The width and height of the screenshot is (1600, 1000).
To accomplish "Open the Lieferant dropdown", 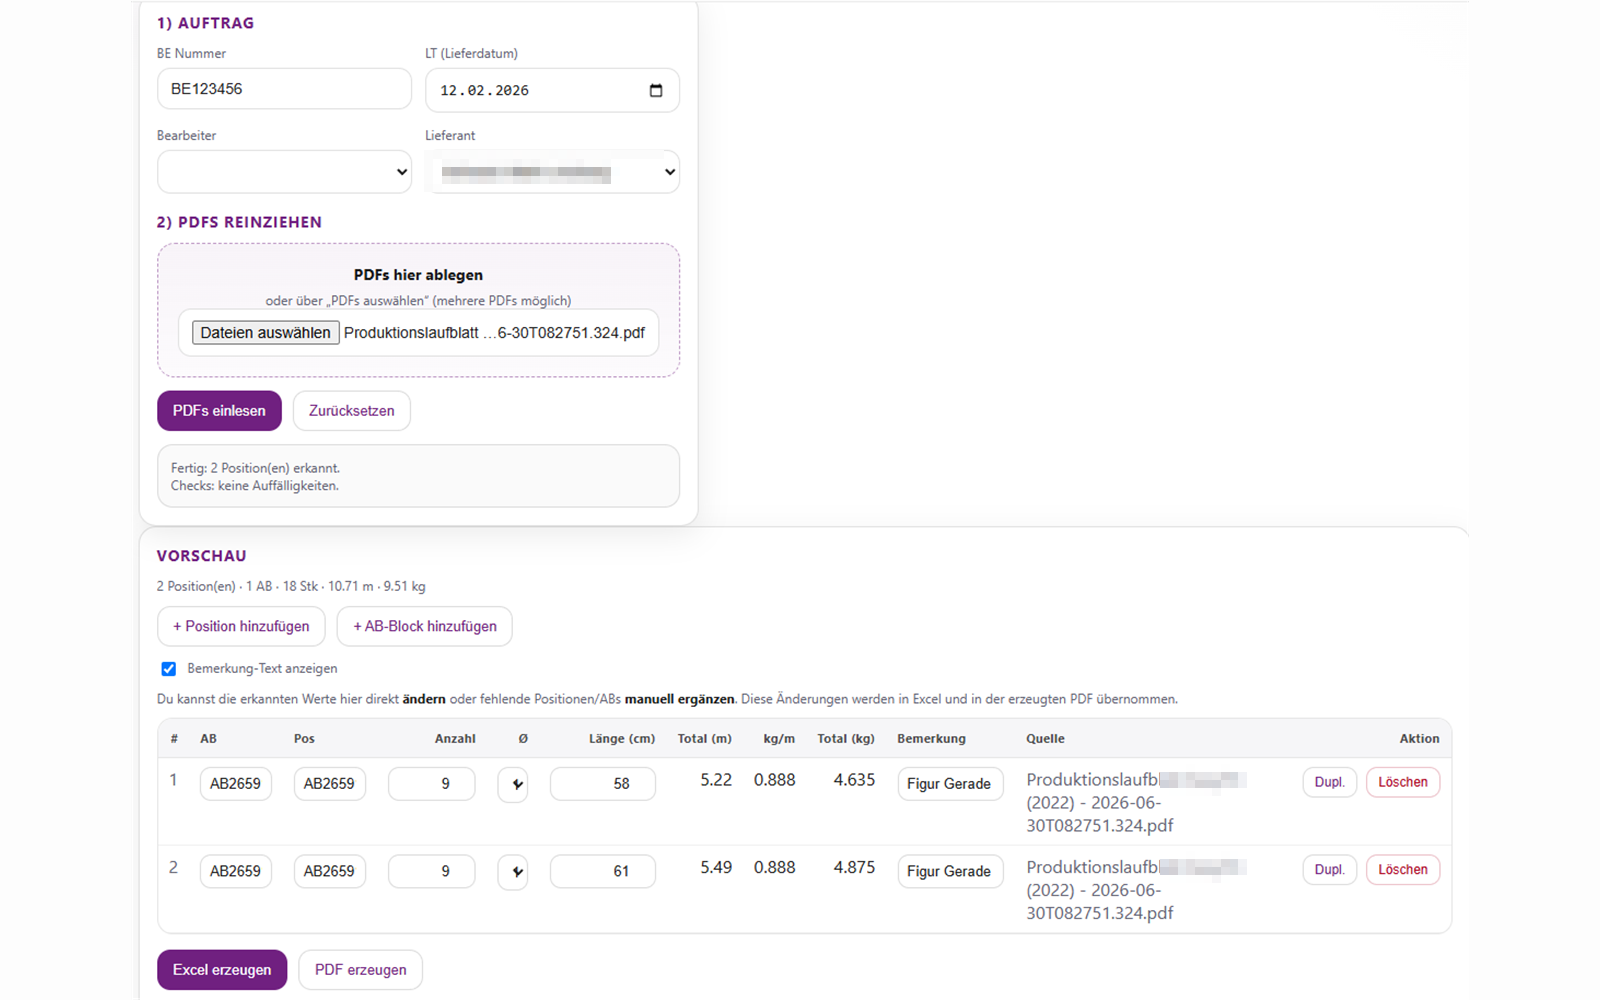I will [x=552, y=172].
